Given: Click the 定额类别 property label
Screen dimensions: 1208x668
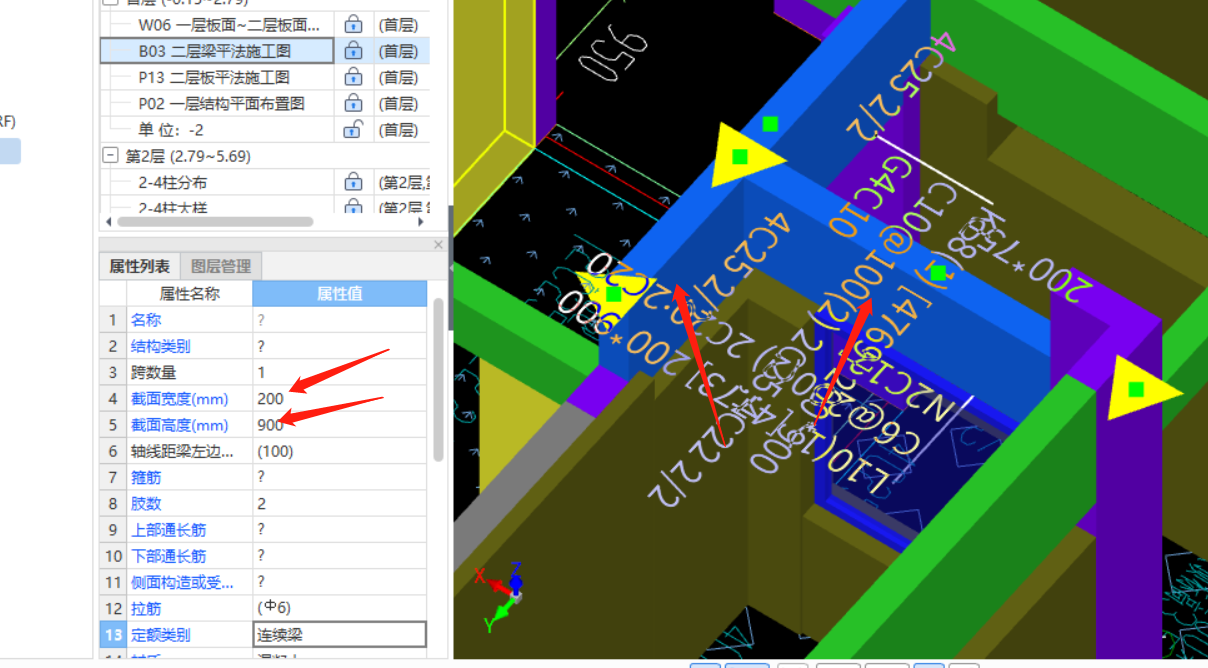Looking at the screenshot, I should [x=161, y=634].
